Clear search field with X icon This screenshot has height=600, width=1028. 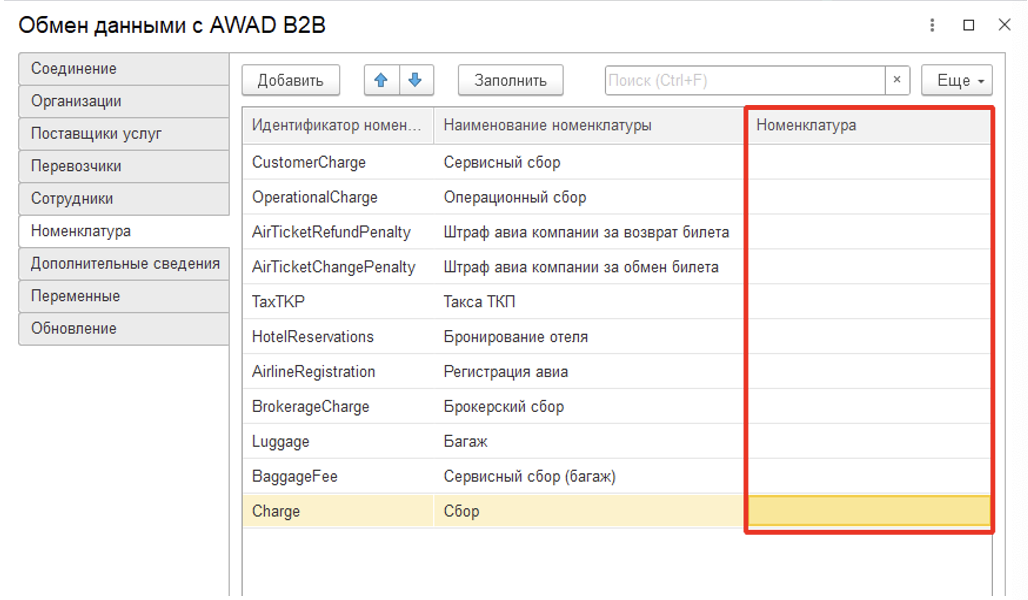897,80
